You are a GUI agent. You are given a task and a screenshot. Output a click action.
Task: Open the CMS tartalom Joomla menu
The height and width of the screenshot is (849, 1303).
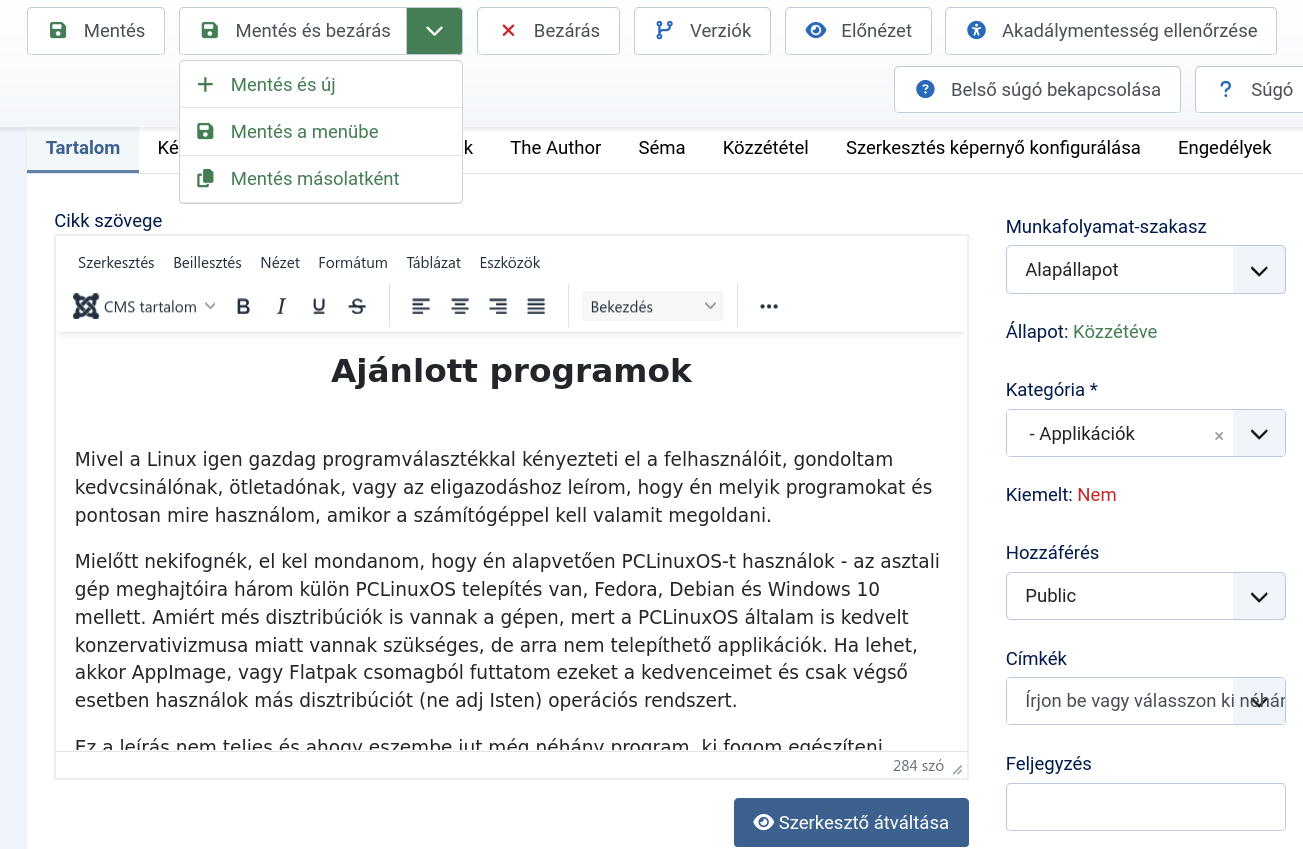pyautogui.click(x=145, y=307)
